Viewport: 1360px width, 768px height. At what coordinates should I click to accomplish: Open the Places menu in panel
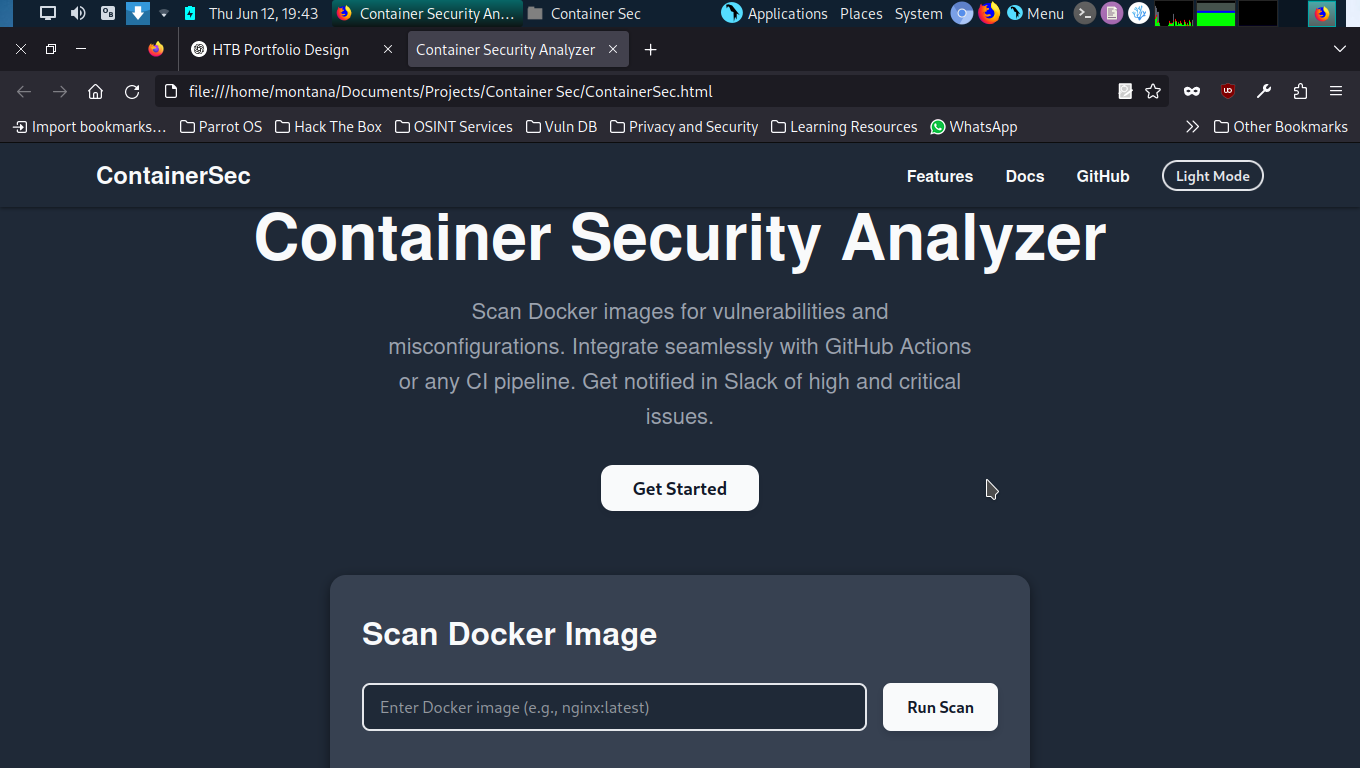pyautogui.click(x=861, y=13)
